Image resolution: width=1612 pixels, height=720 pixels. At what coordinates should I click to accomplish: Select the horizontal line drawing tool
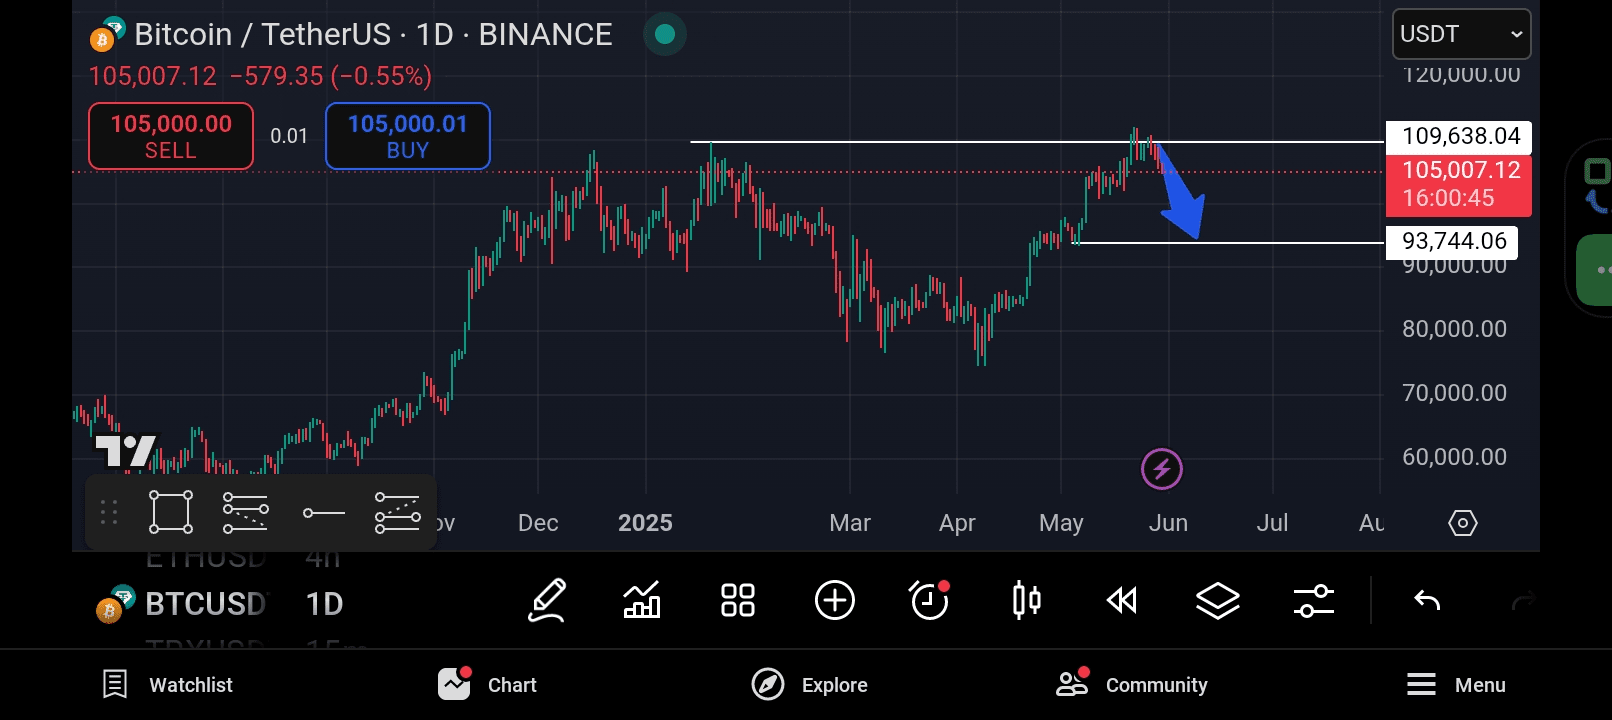[323, 513]
